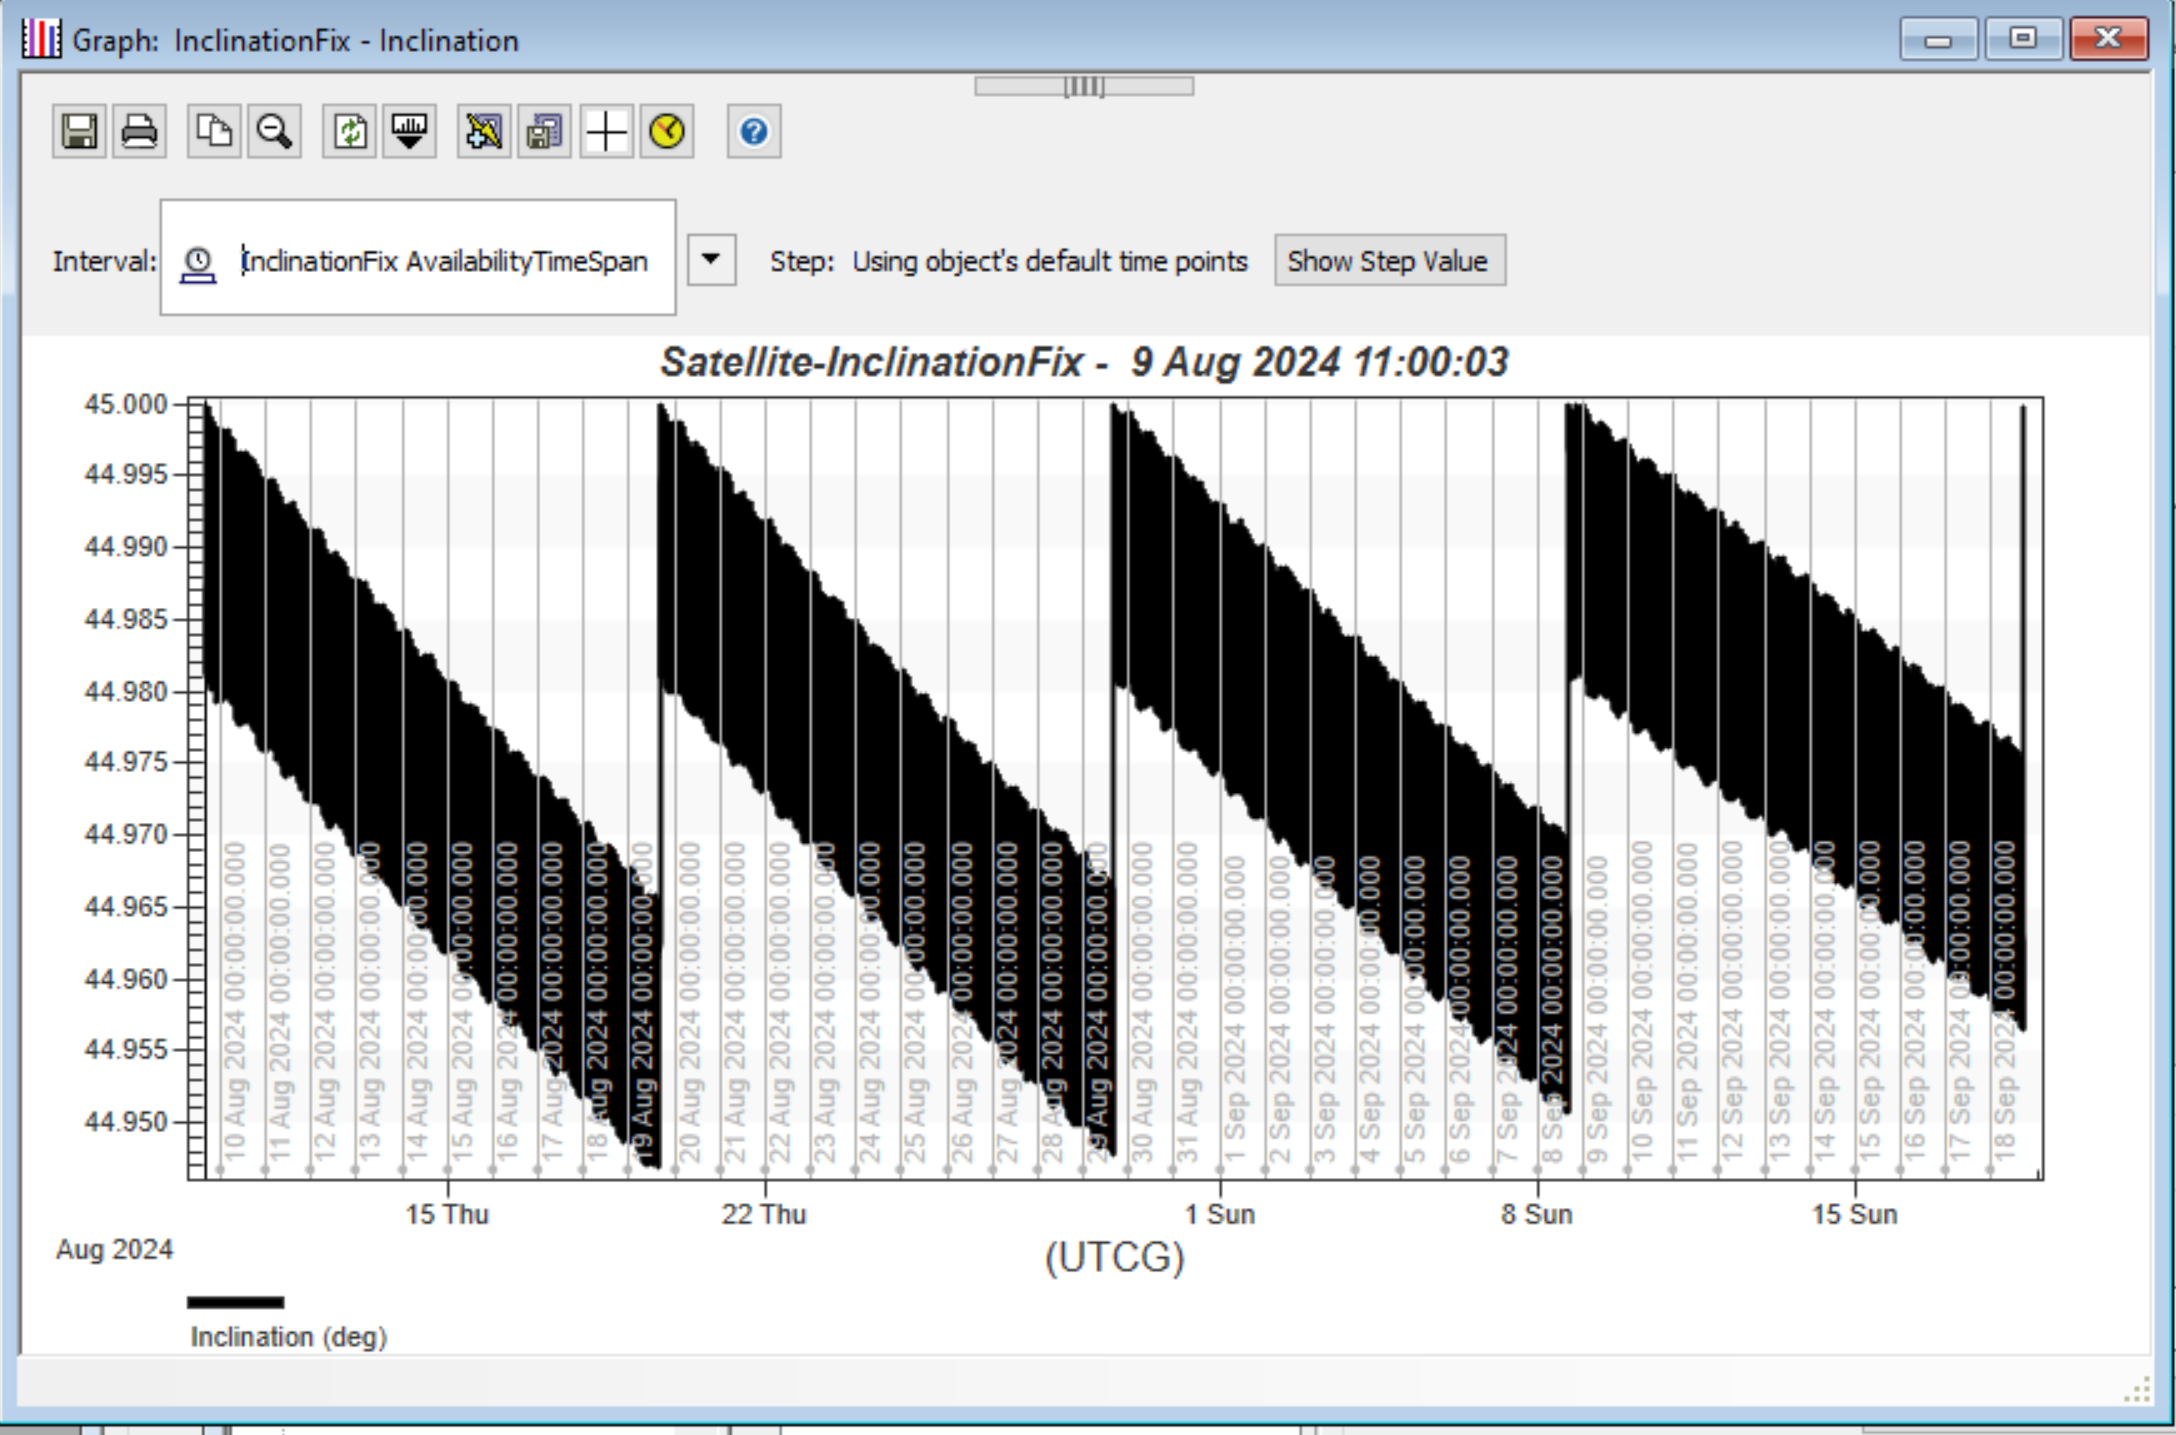Expand the Interval dropdown arrow
This screenshot has height=1435, width=2176.
[711, 260]
